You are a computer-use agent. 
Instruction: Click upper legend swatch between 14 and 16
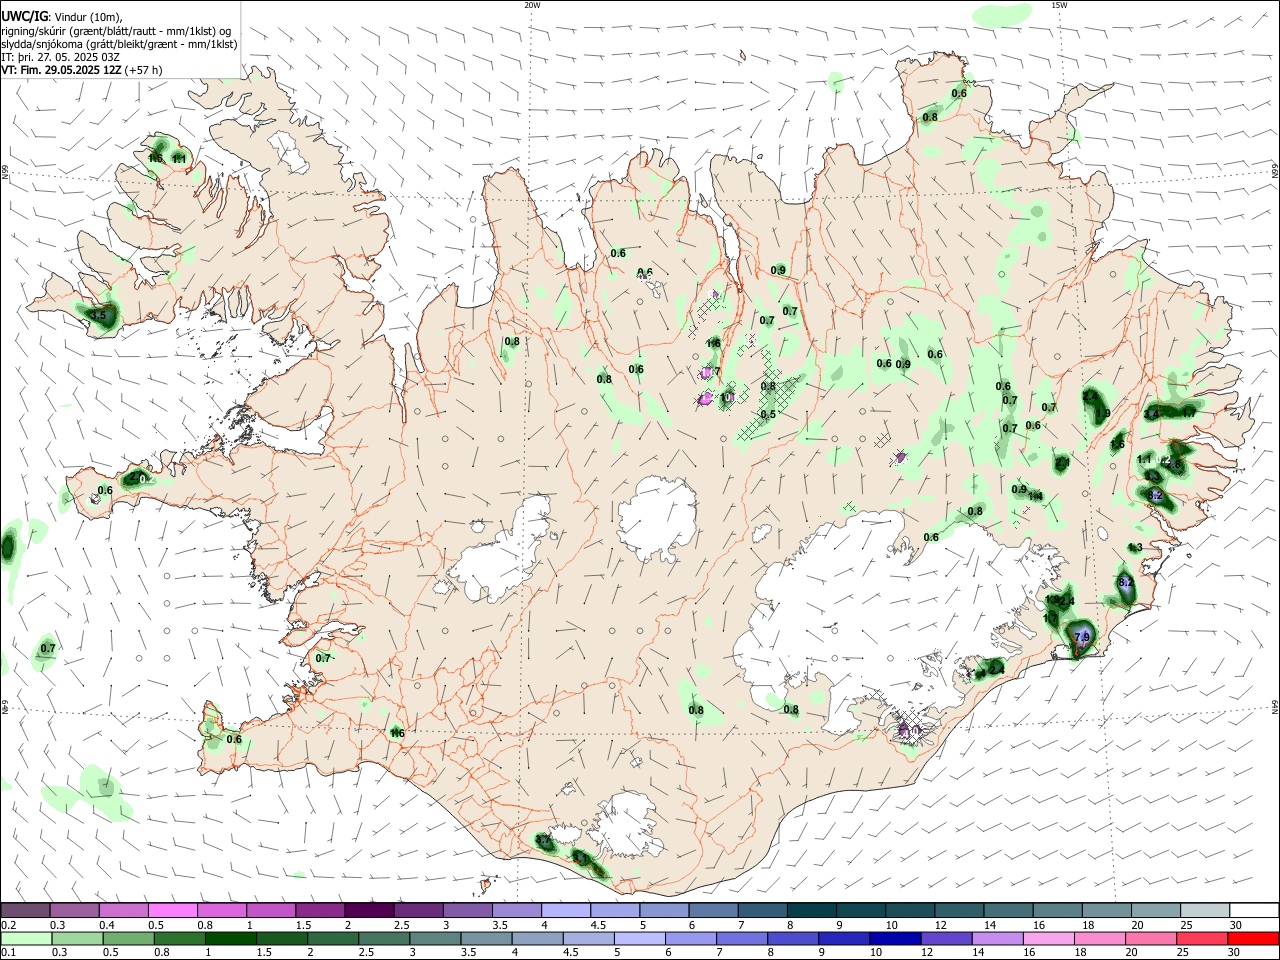pos(1009,910)
